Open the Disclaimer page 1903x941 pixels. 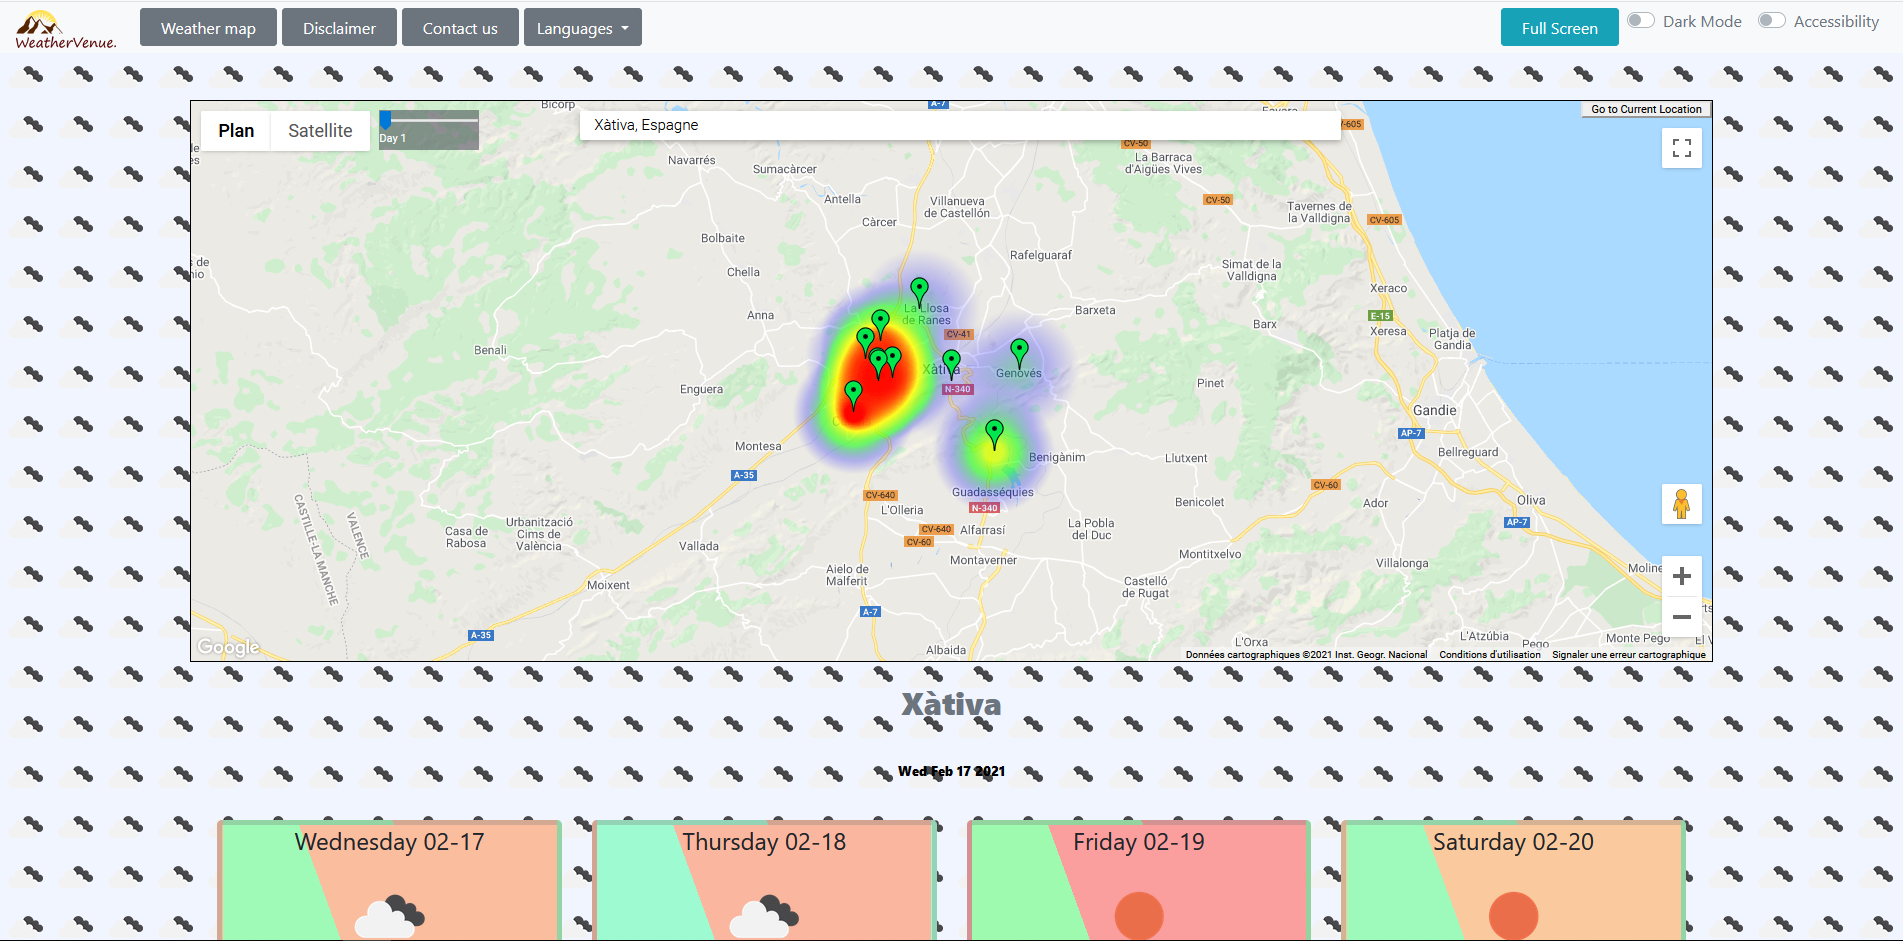(x=339, y=28)
